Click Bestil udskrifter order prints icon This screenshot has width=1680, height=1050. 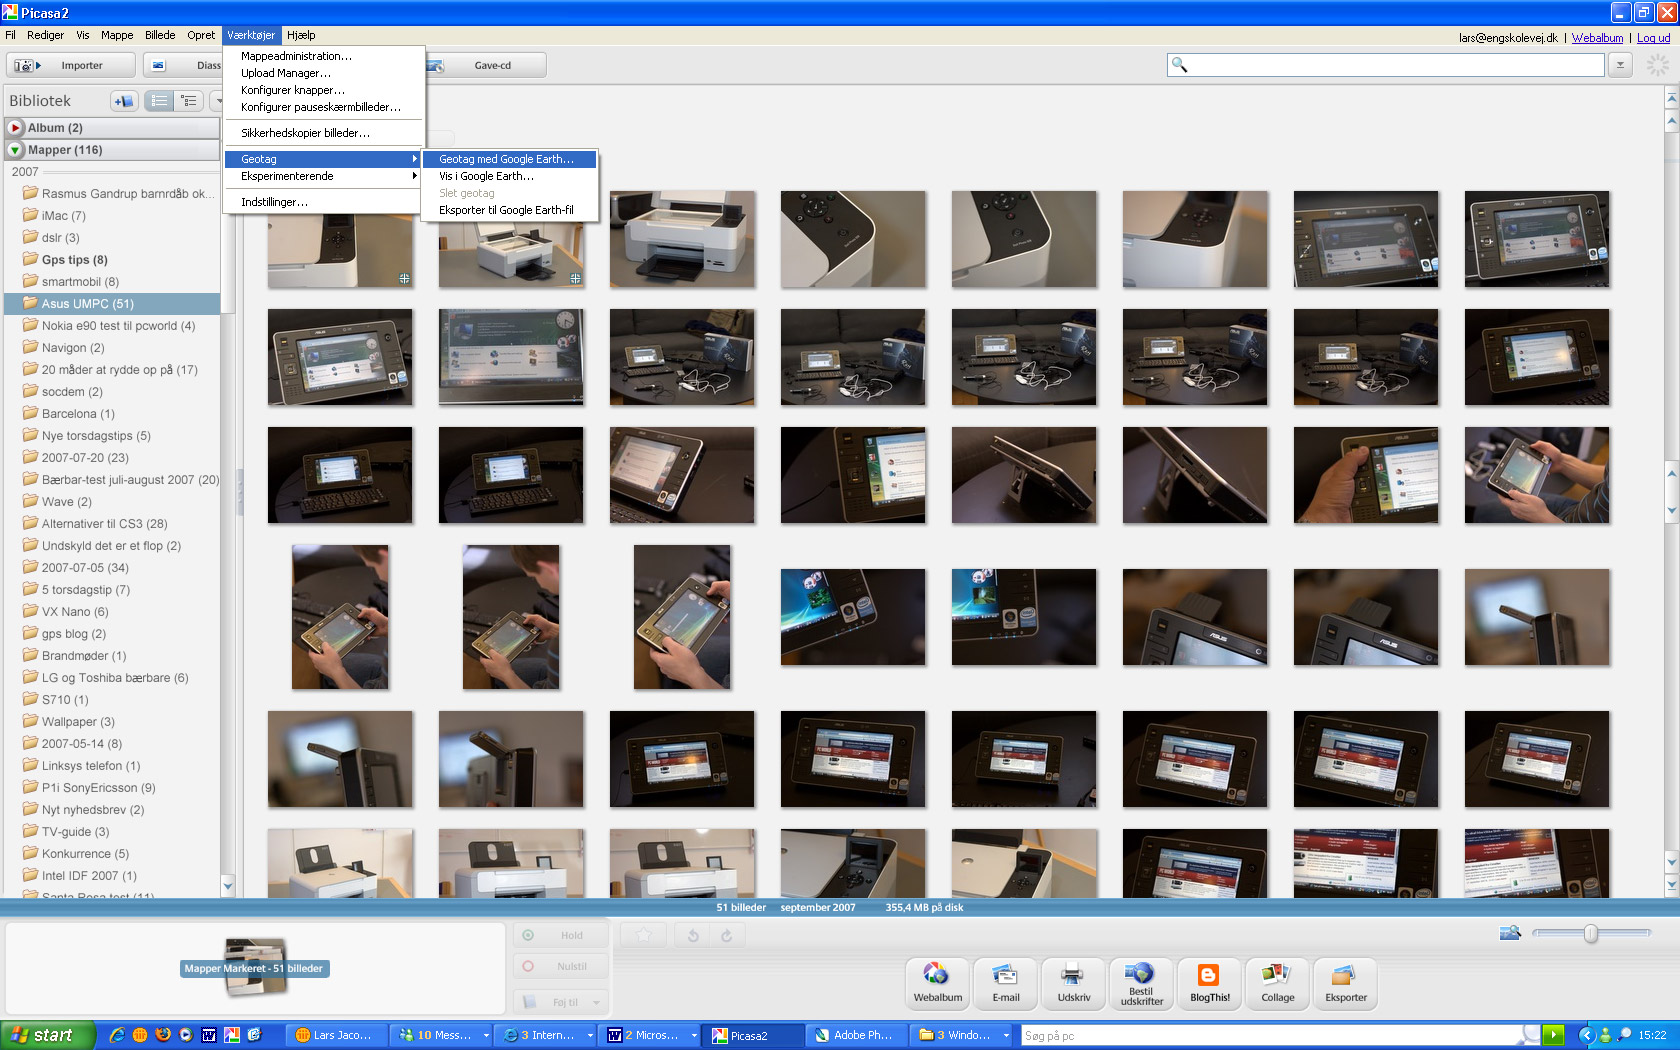click(1141, 983)
